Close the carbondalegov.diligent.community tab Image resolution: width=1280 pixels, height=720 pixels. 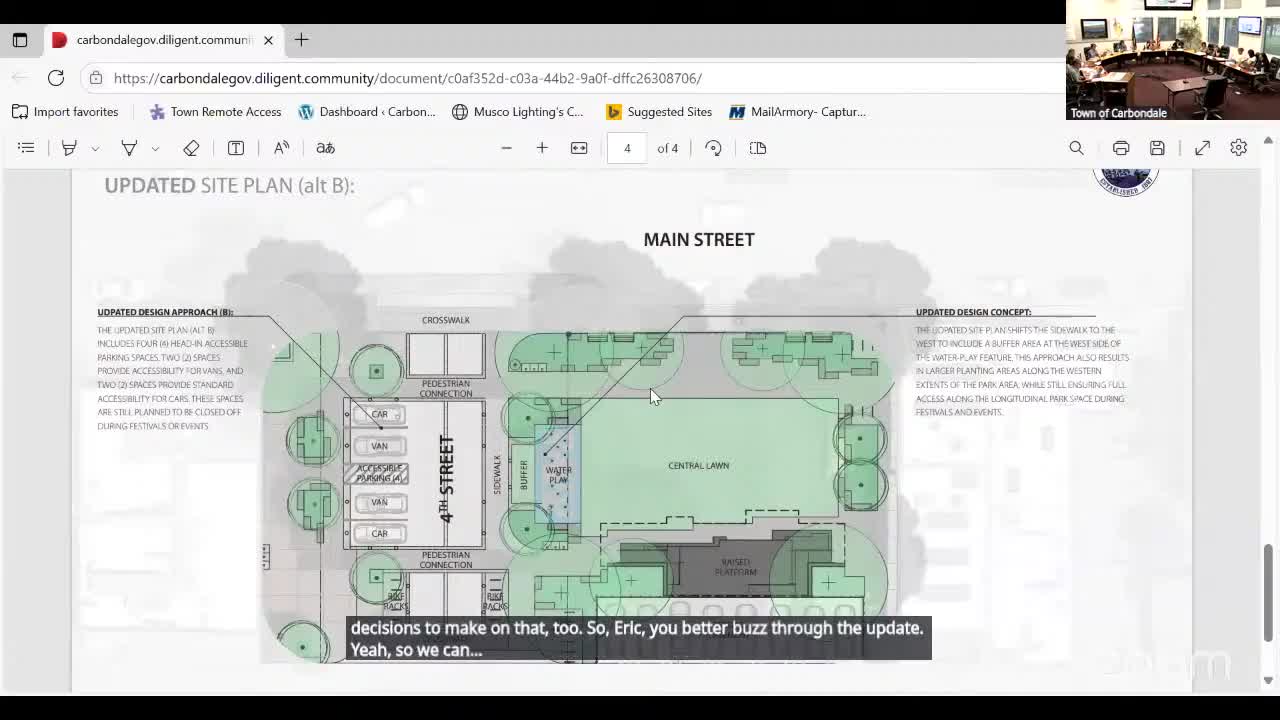point(268,40)
